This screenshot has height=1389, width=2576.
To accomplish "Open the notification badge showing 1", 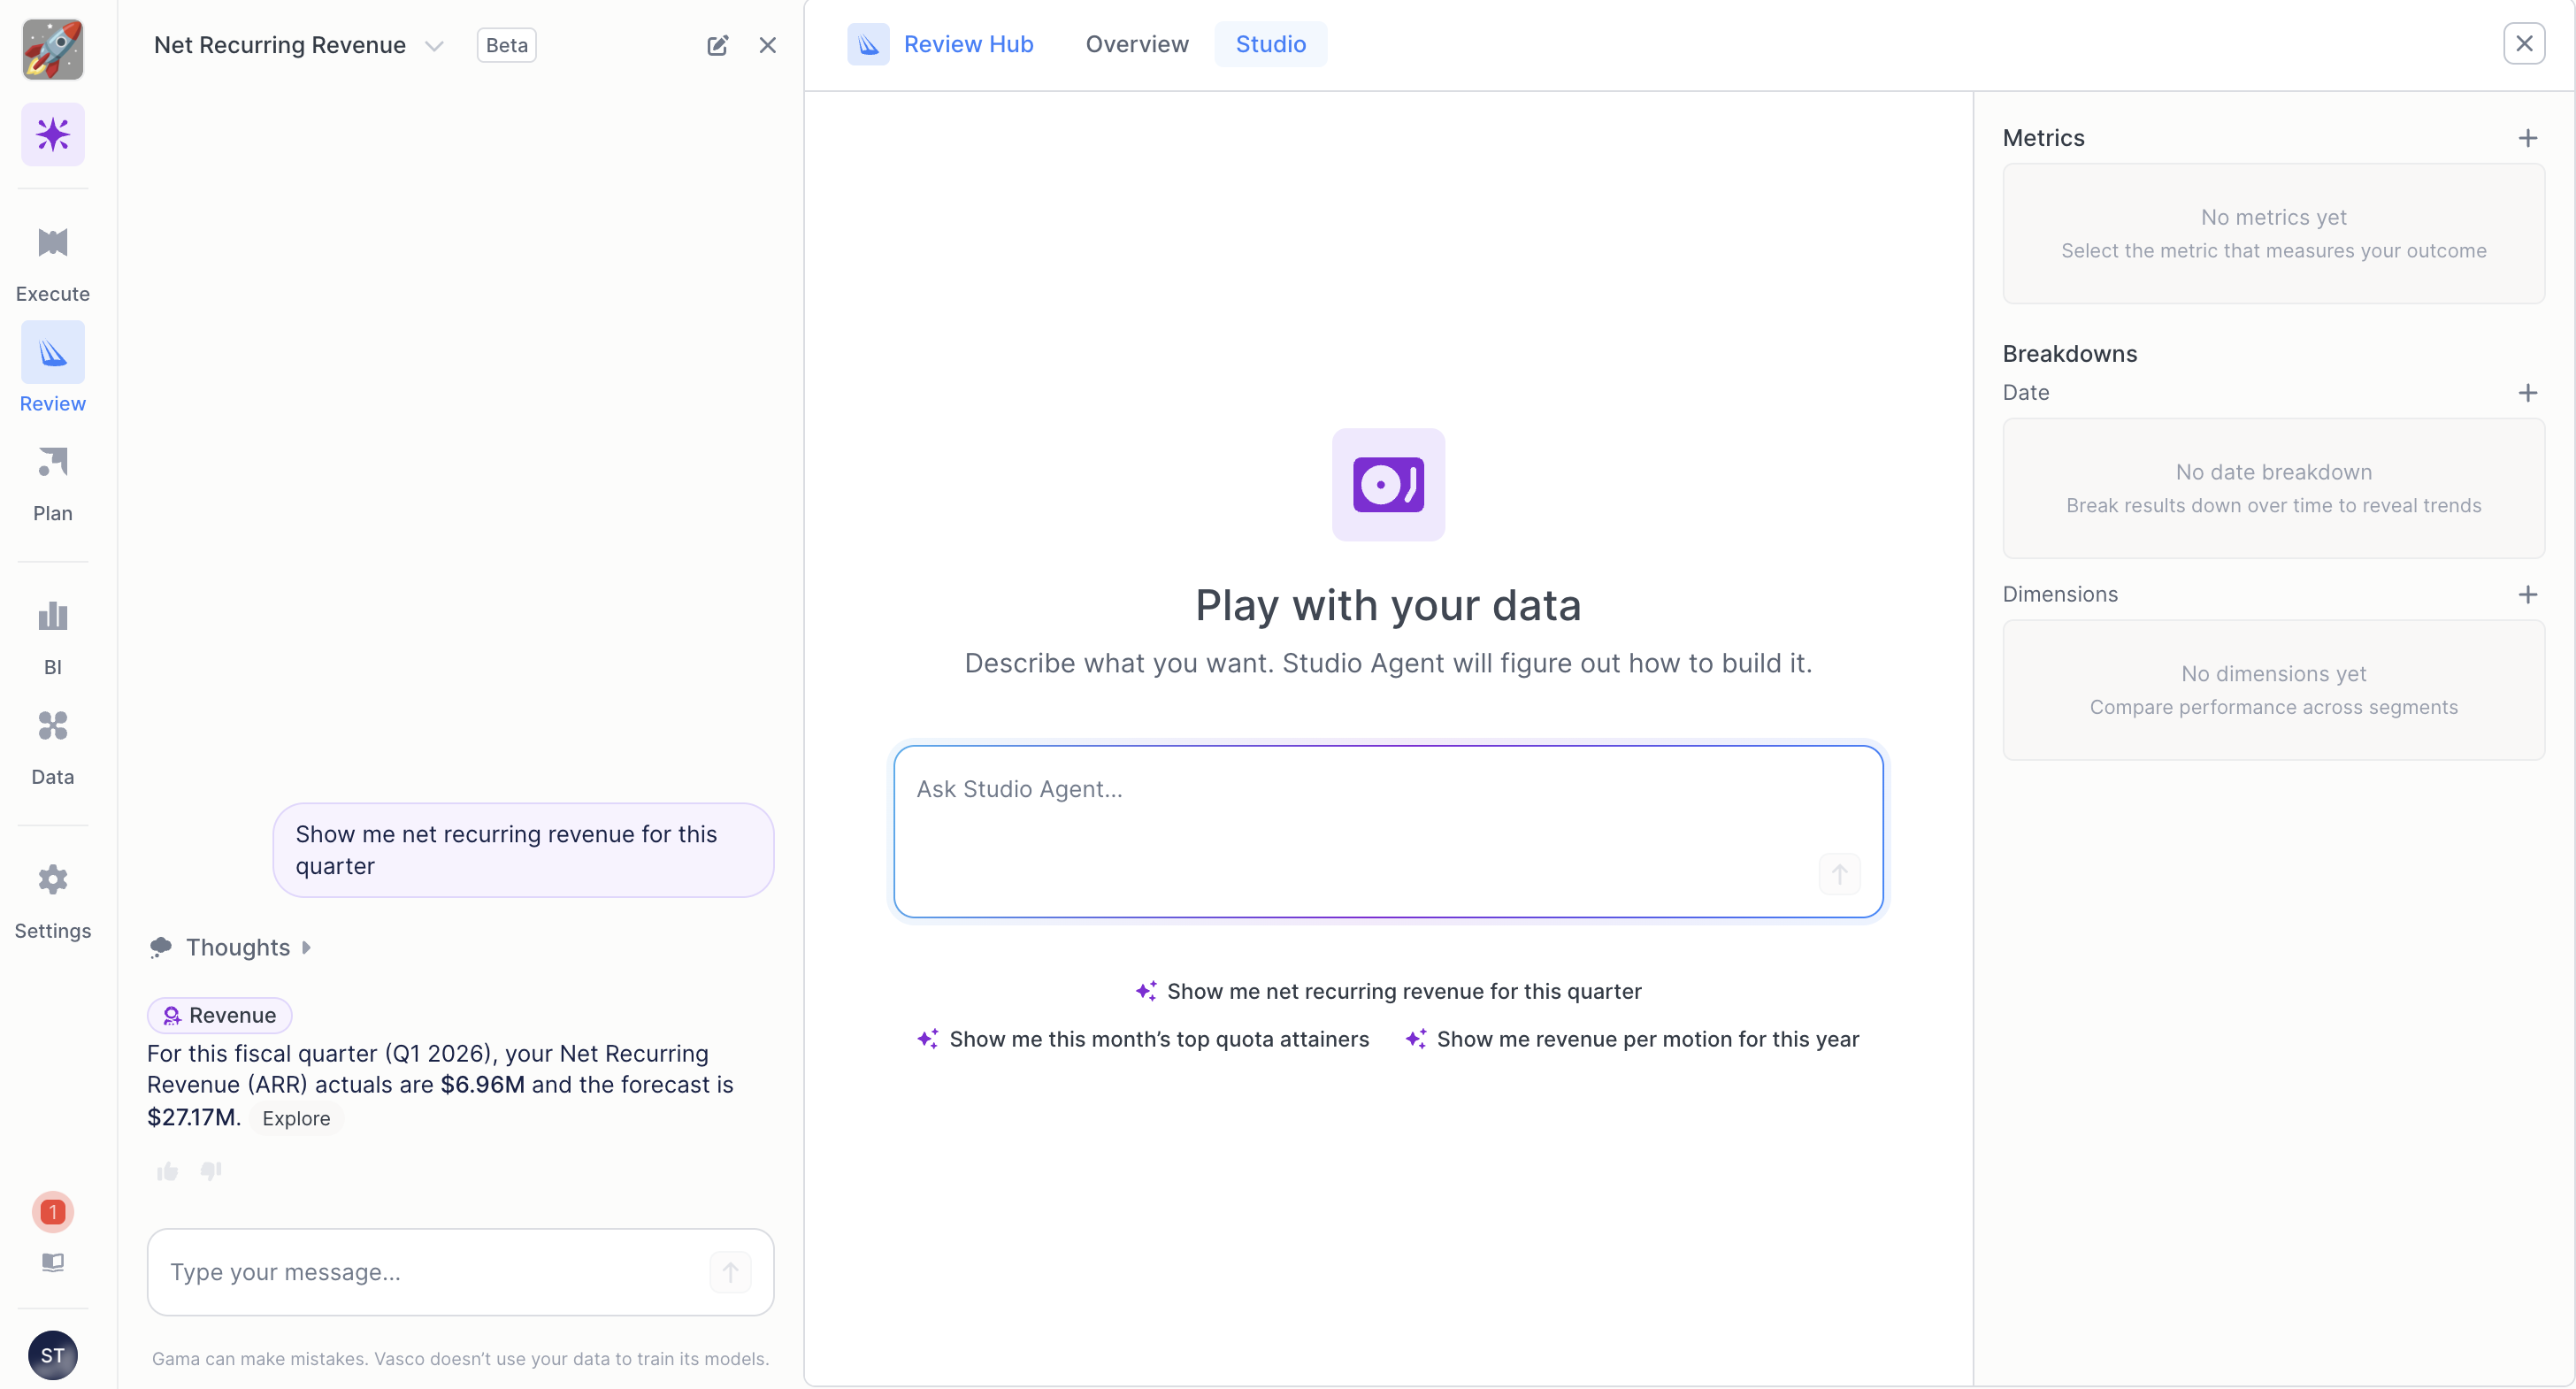I will [52, 1212].
